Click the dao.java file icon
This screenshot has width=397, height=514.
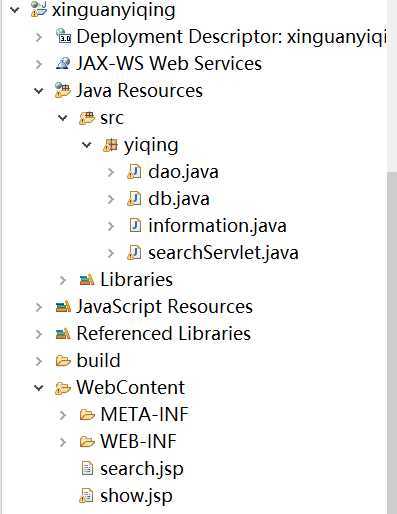click(134, 172)
